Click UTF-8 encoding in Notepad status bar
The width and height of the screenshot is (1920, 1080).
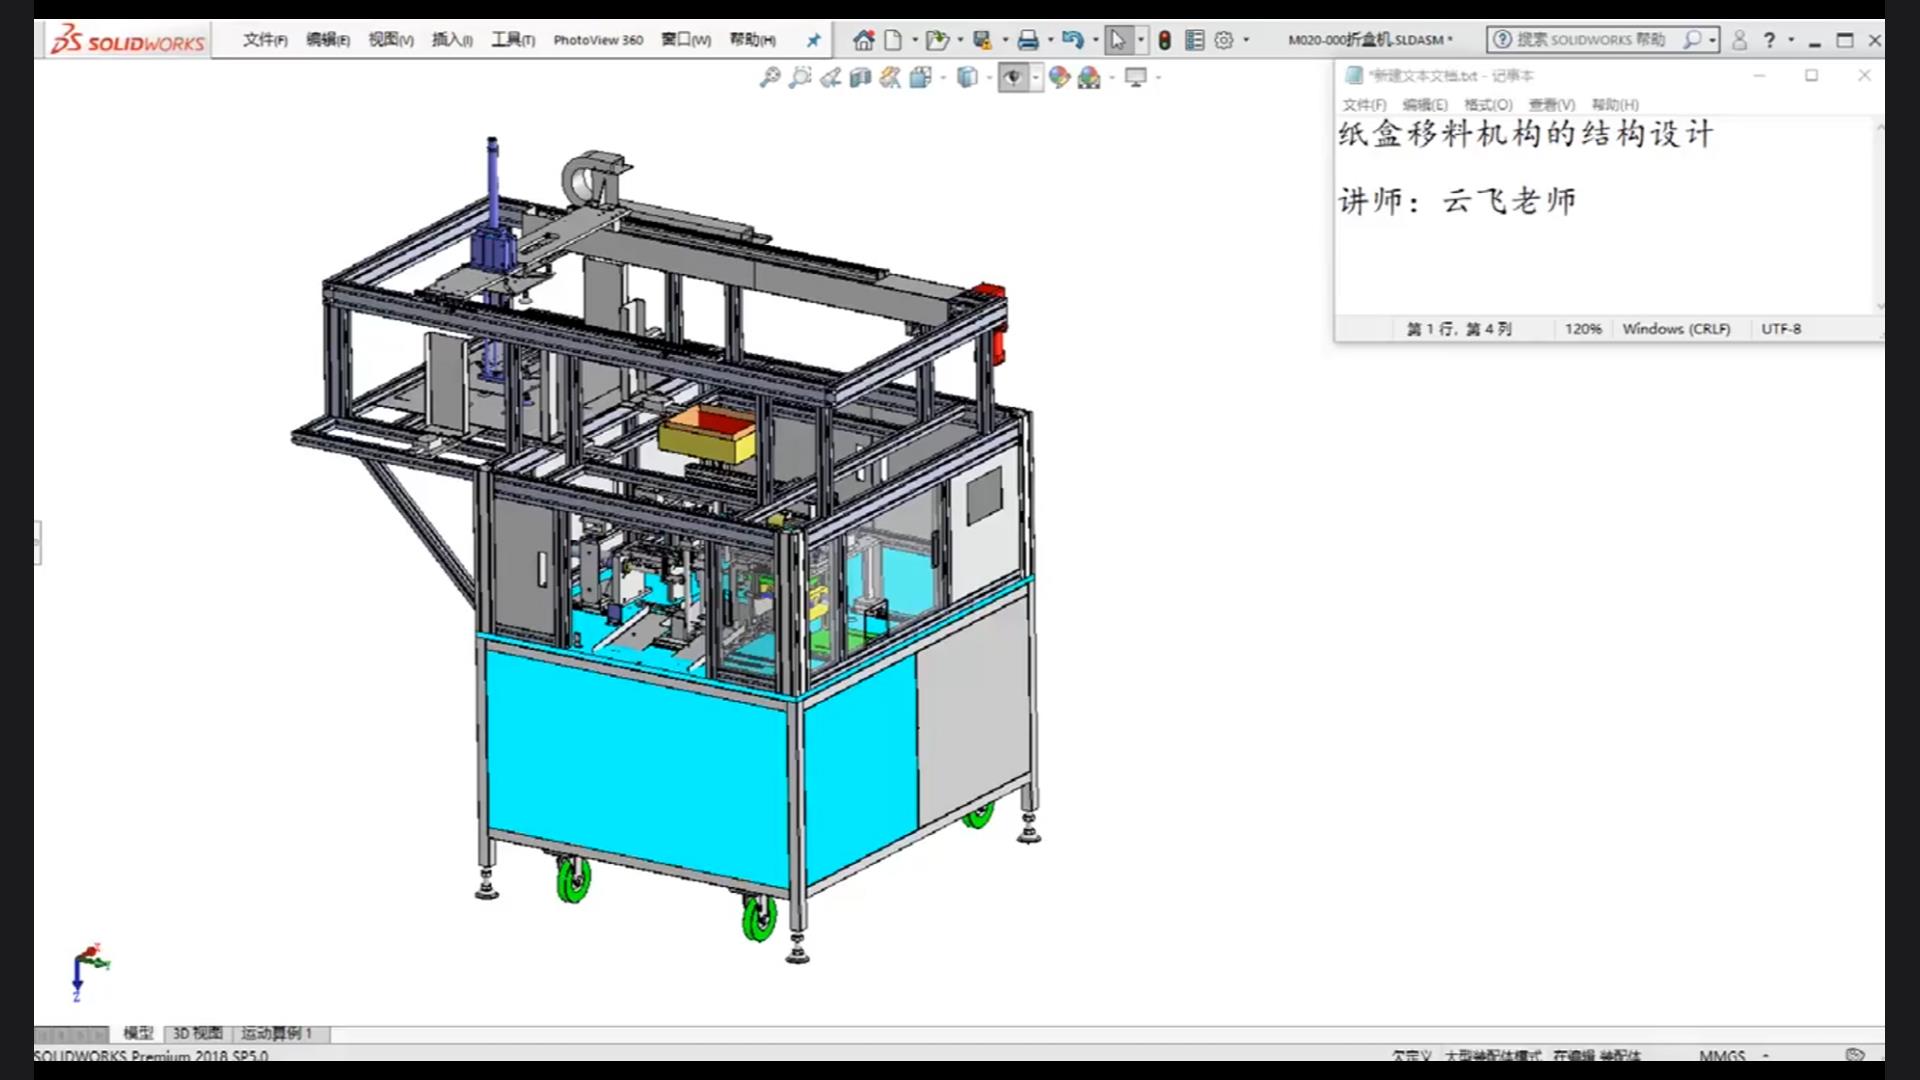coord(1781,328)
